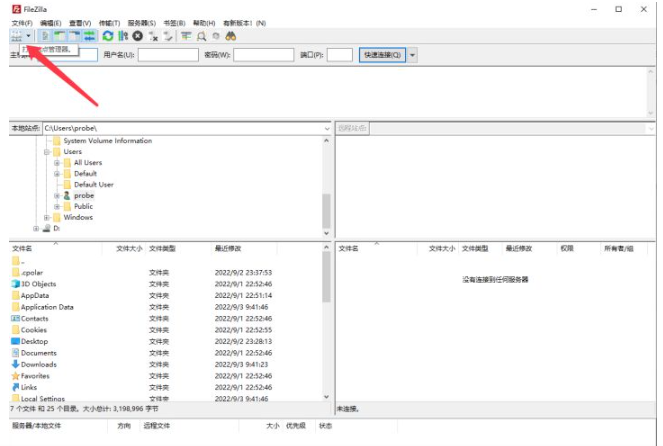The width and height of the screenshot is (663, 446).
Task: Open the Site Manager icon
Action: tap(16, 36)
